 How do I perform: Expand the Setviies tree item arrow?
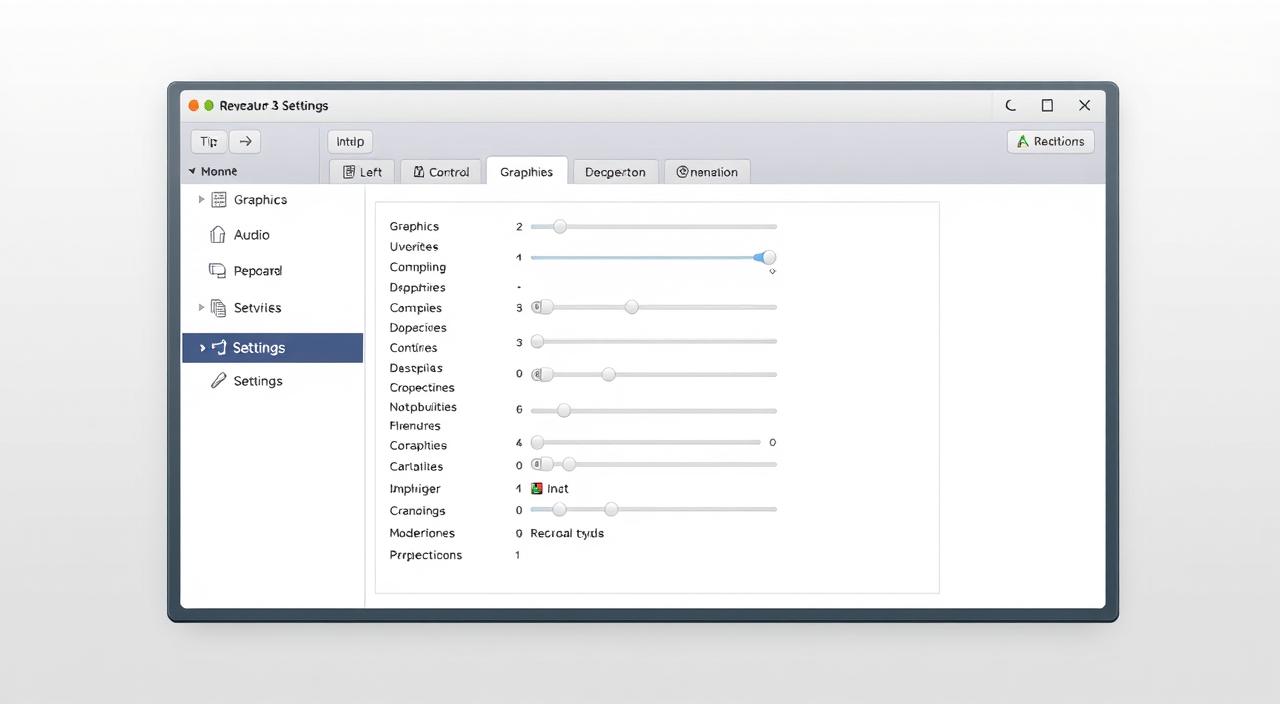tap(201, 308)
